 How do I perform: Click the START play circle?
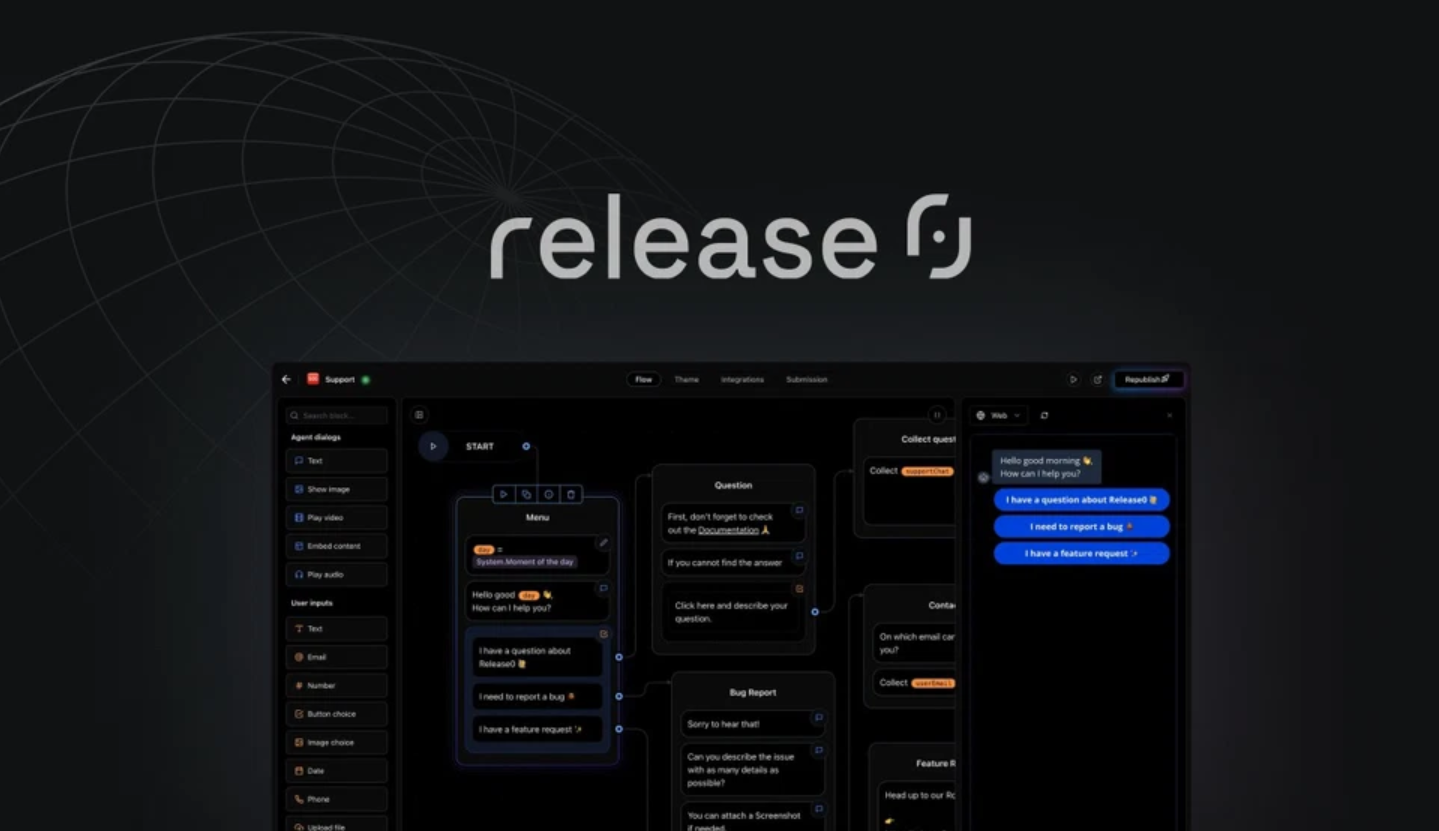coord(433,447)
